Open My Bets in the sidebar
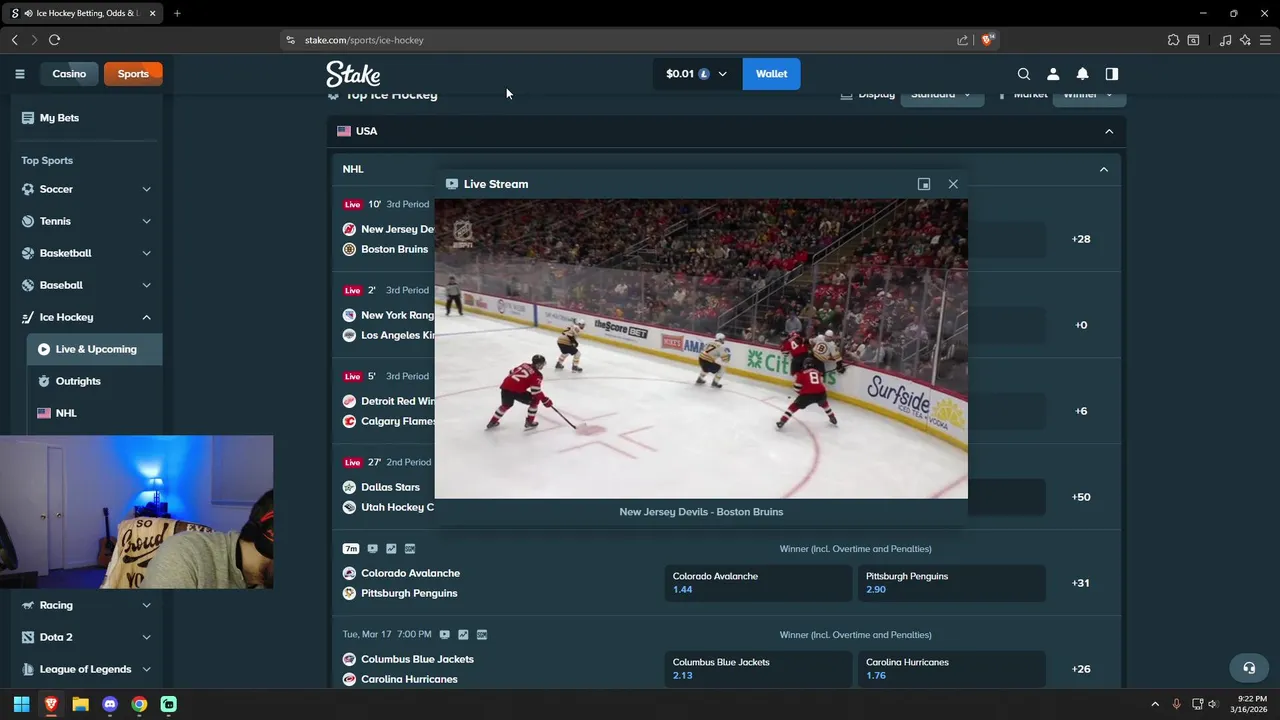Image resolution: width=1280 pixels, height=720 pixels. (x=86, y=118)
